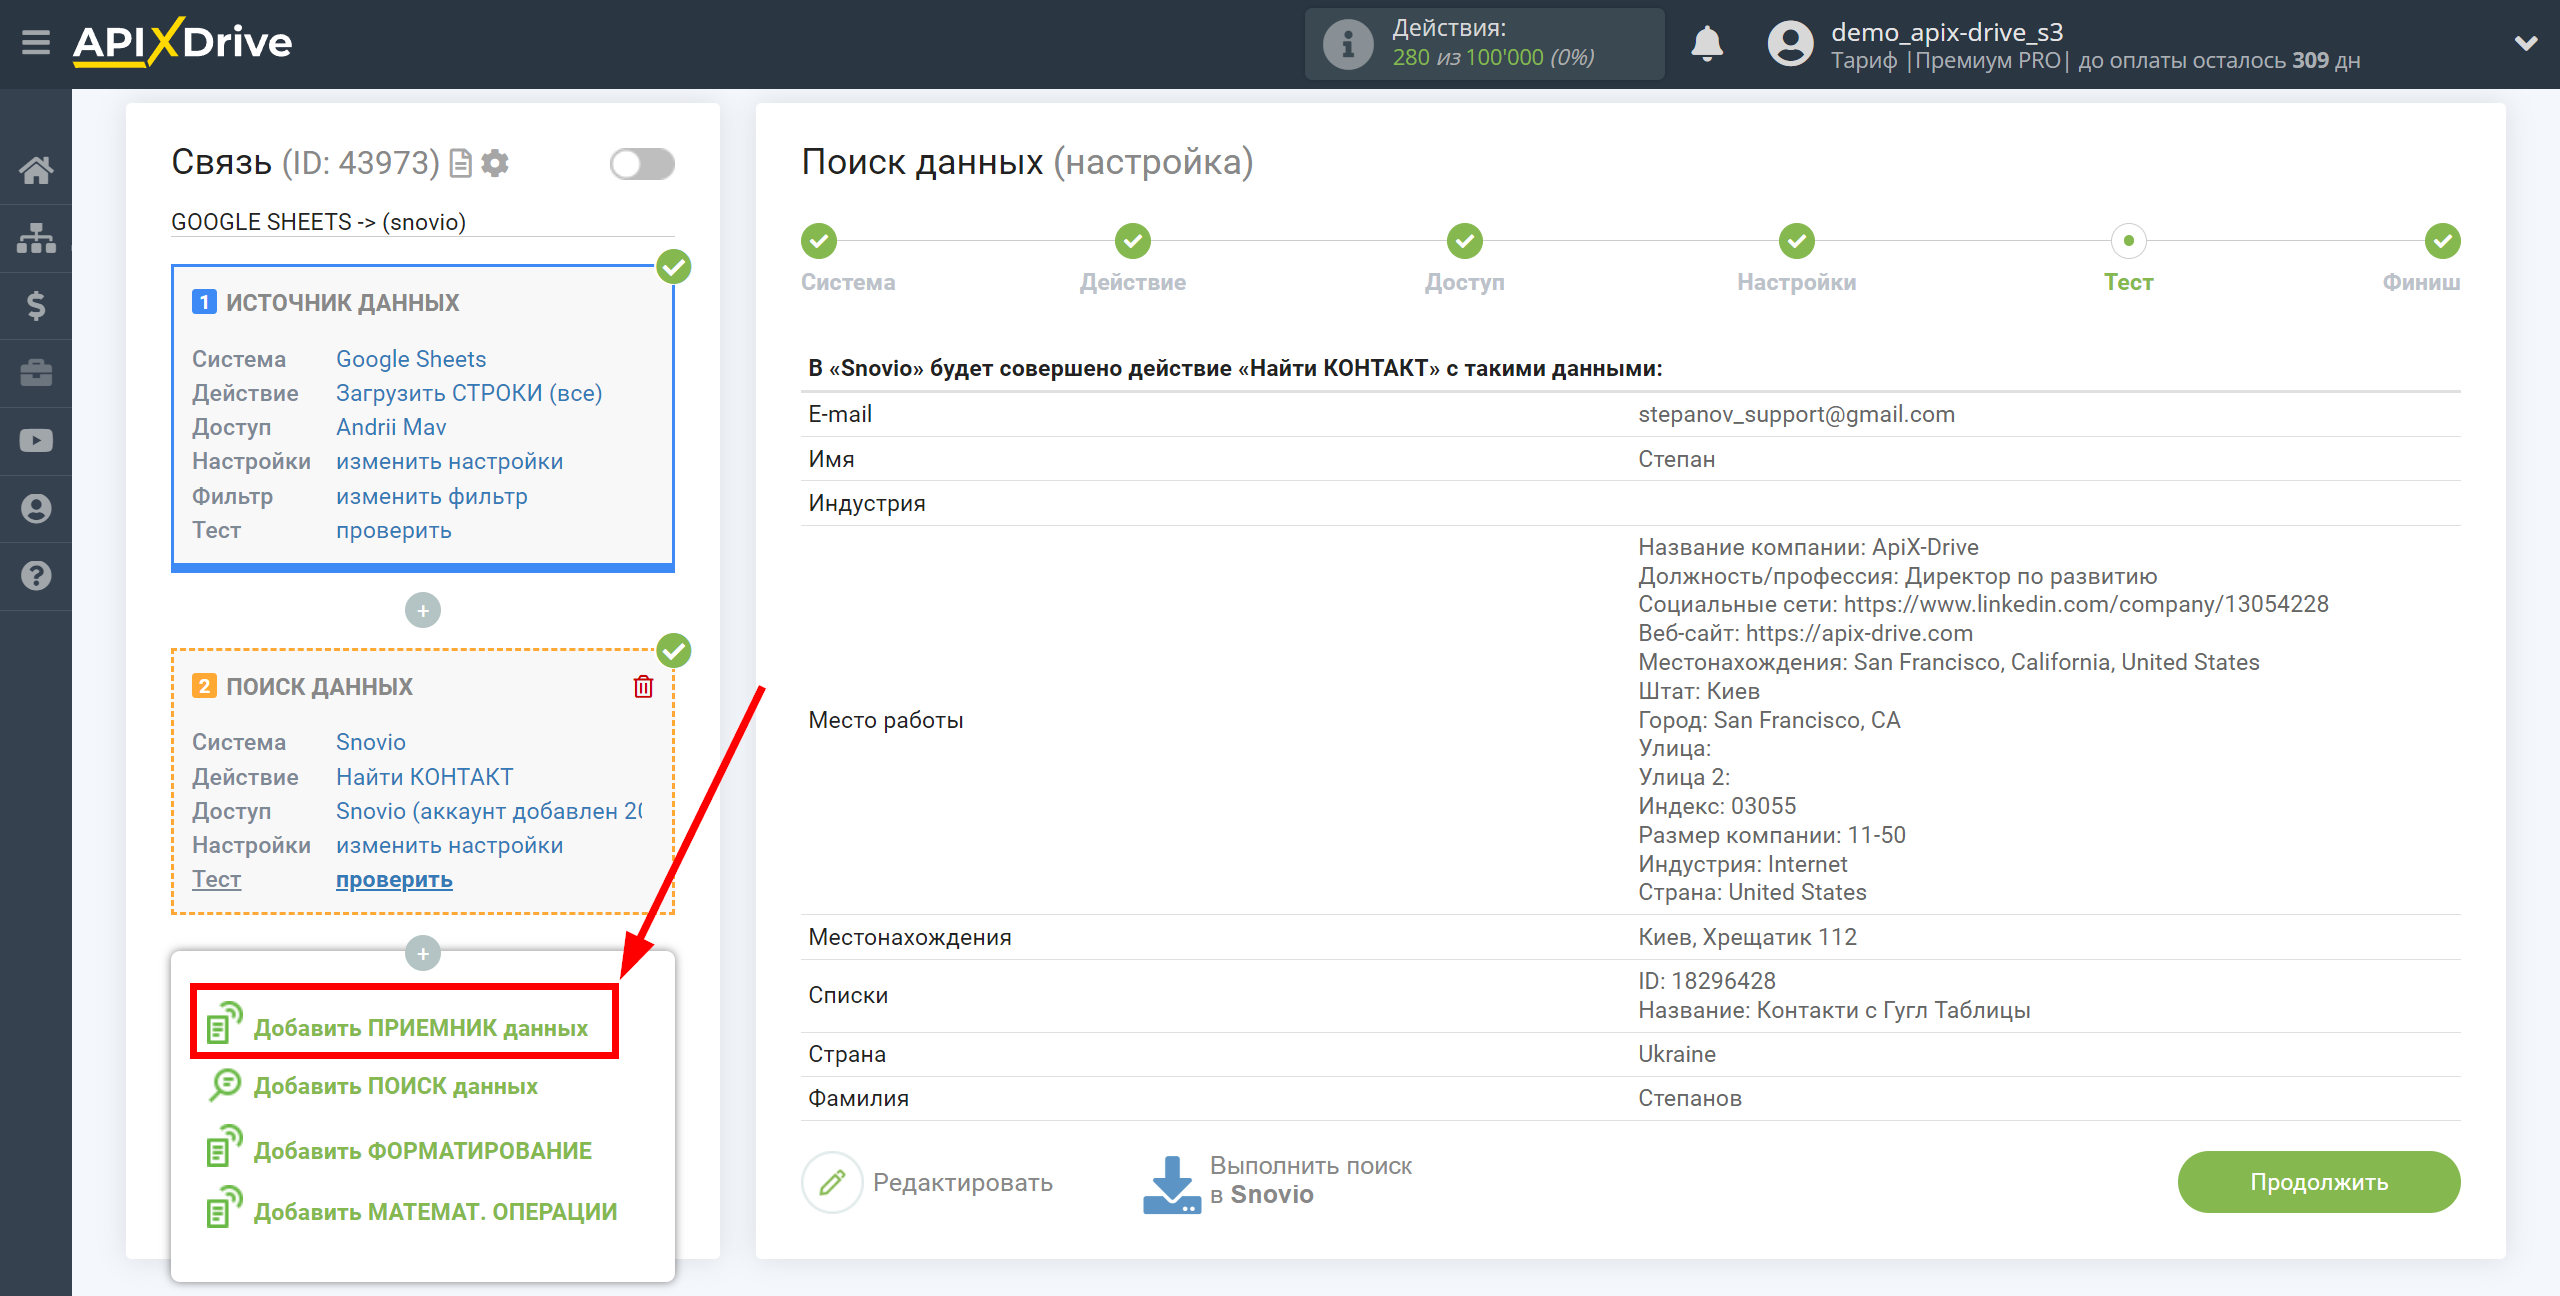The height and width of the screenshot is (1296, 2560).
Task: Expand the account dropdown chevron
Action: pos(2526,44)
